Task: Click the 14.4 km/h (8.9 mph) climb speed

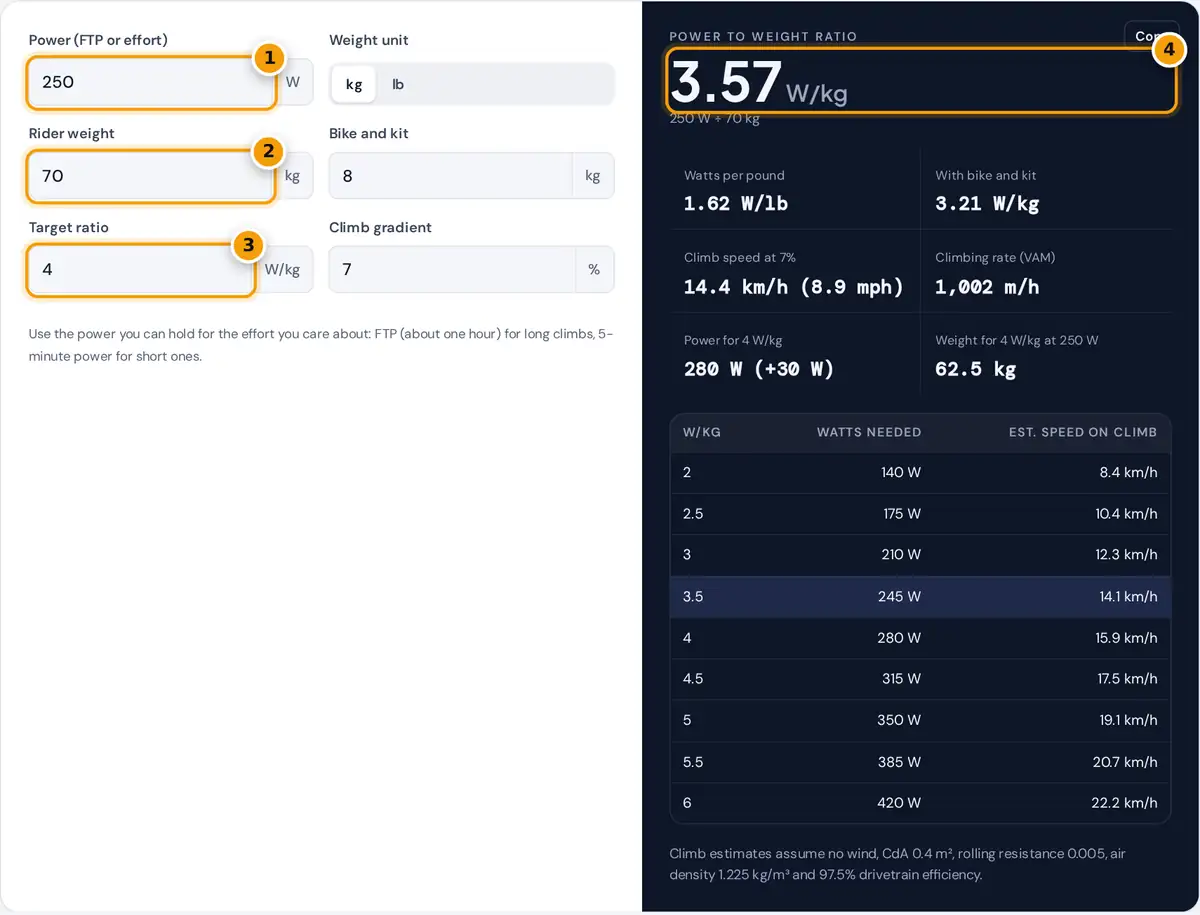Action: pyautogui.click(x=793, y=286)
